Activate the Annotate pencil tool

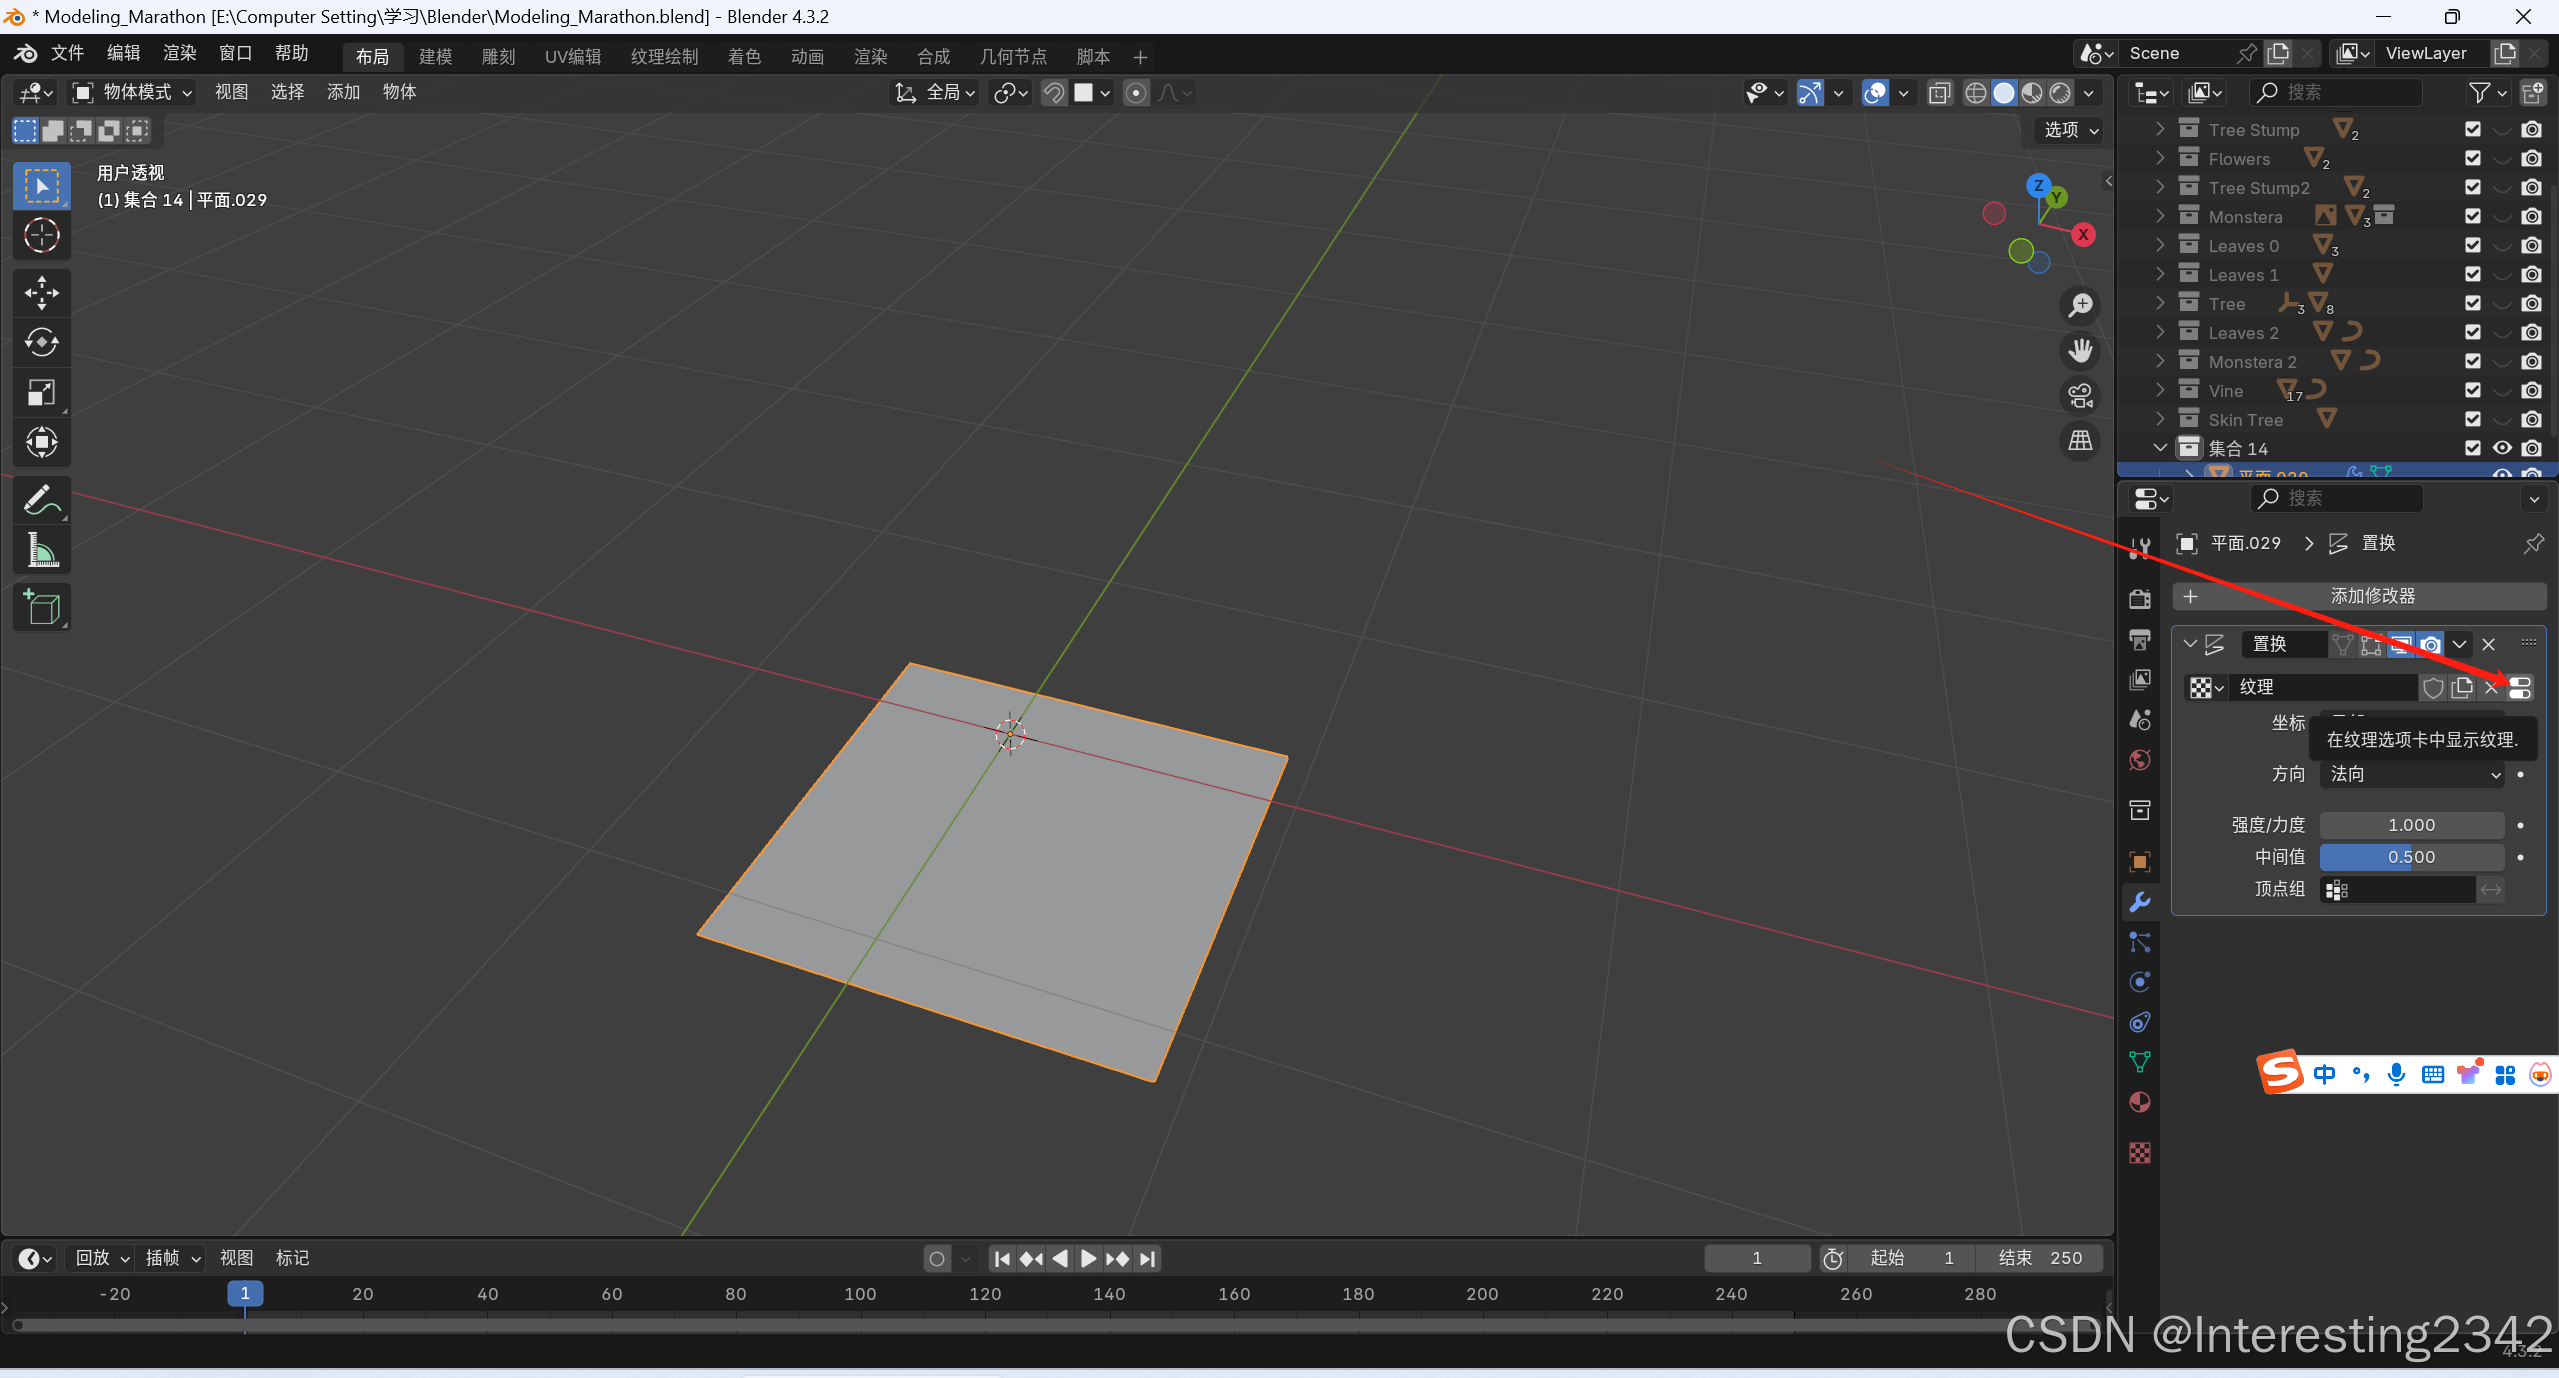(x=41, y=499)
